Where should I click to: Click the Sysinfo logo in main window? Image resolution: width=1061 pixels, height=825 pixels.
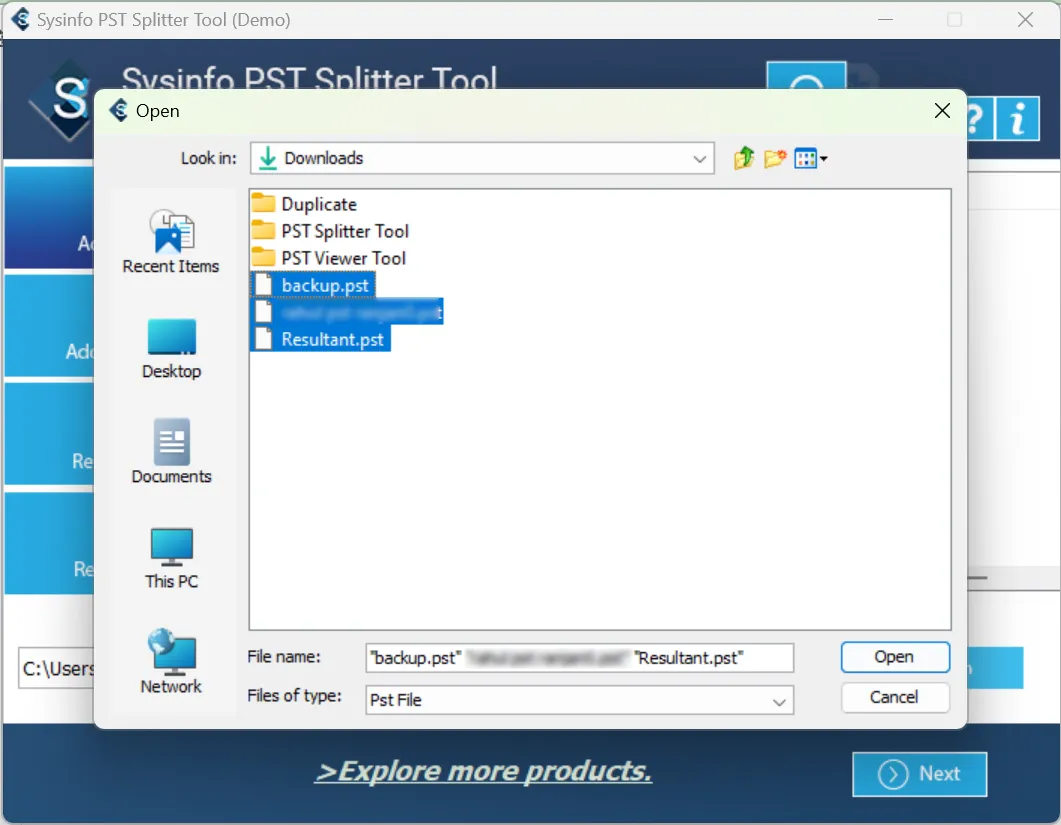coord(61,100)
